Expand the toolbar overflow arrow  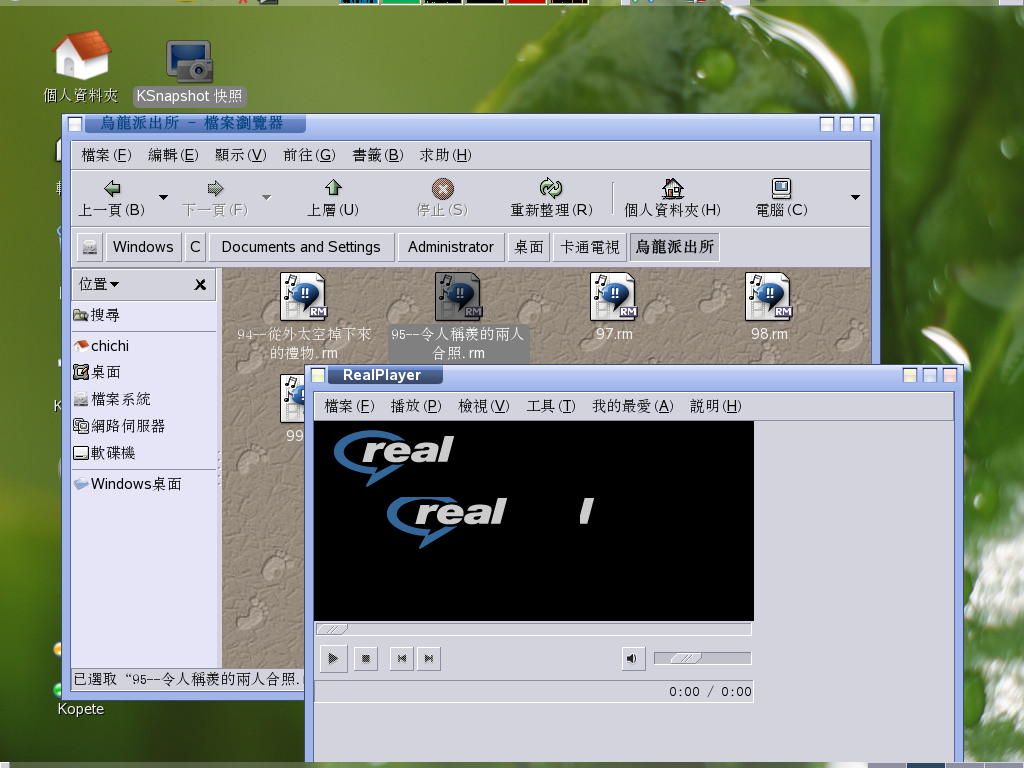click(x=855, y=197)
